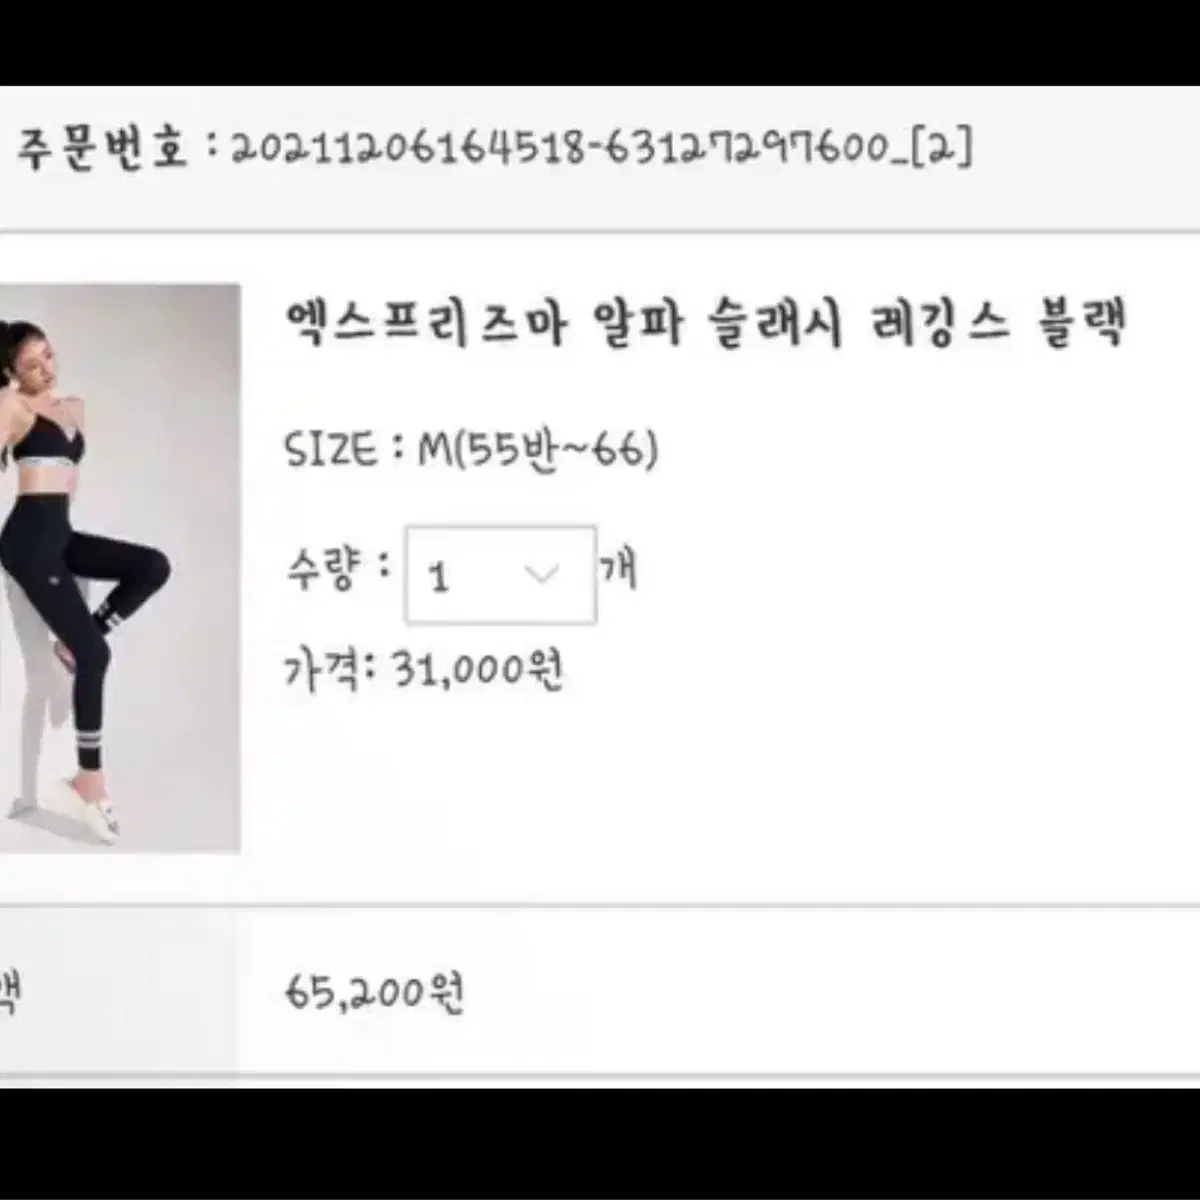Open the 수량 quantity dropdown

click(x=500, y=575)
